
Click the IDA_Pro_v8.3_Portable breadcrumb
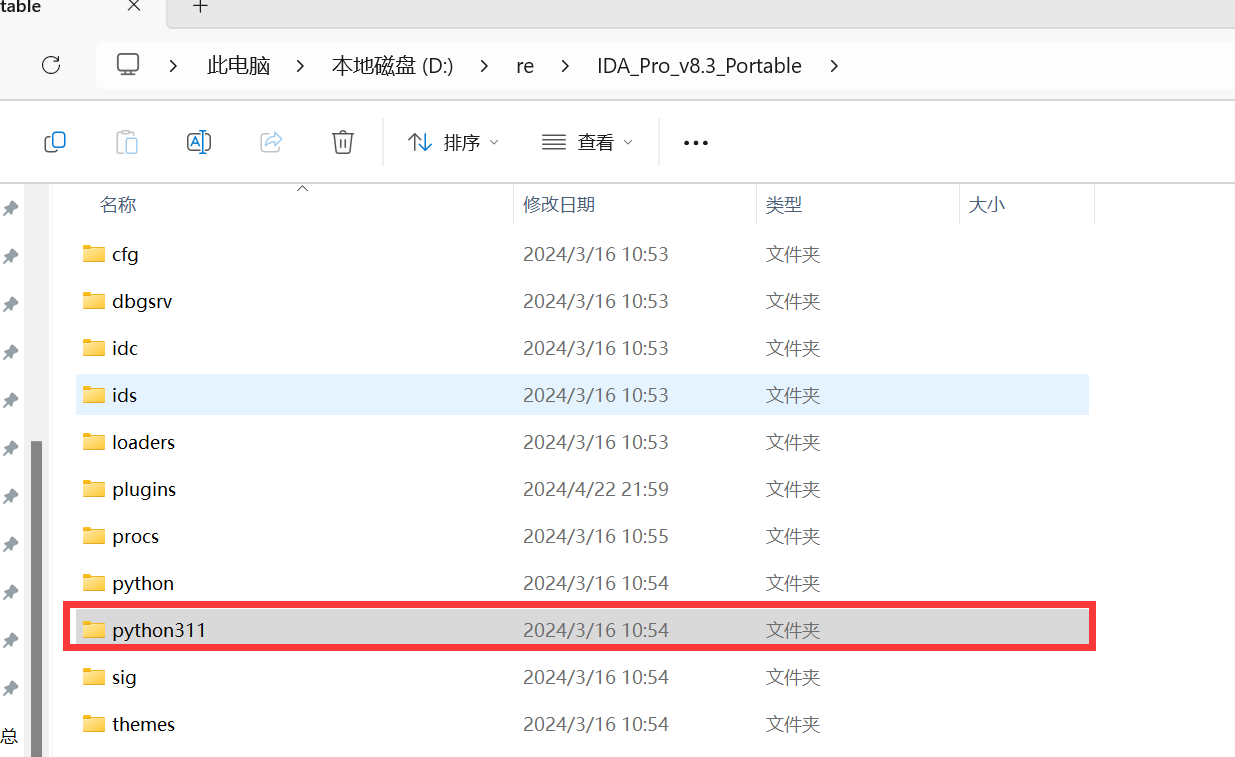coord(699,66)
